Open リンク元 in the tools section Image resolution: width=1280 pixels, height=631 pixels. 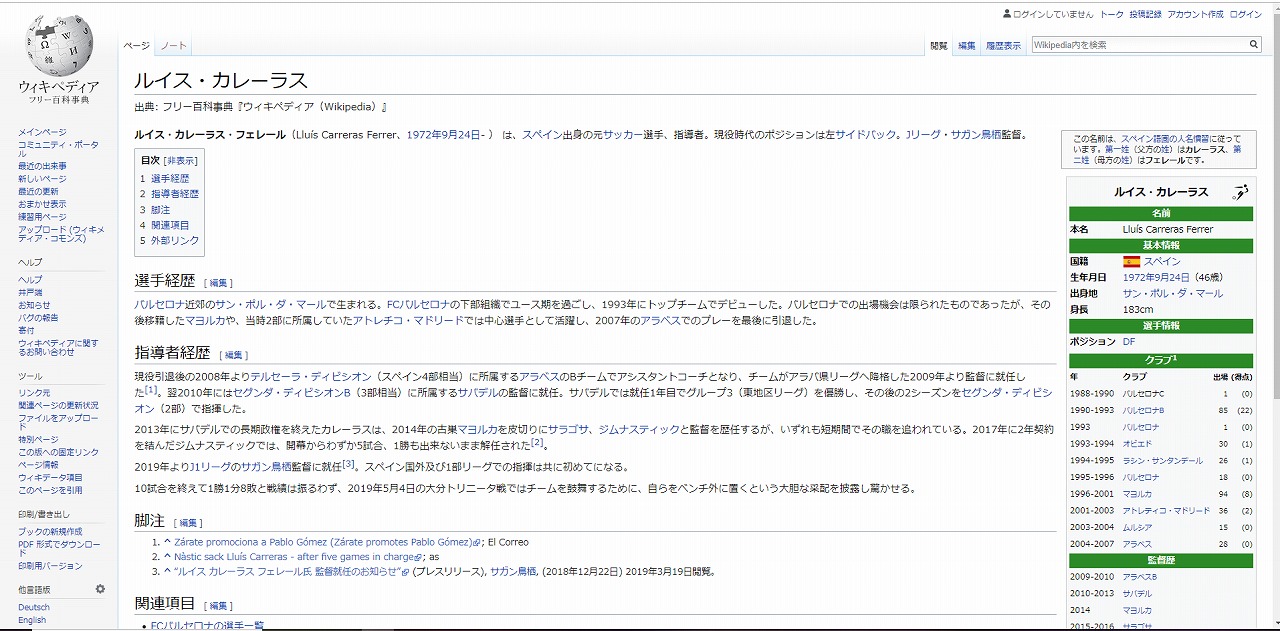[34, 393]
